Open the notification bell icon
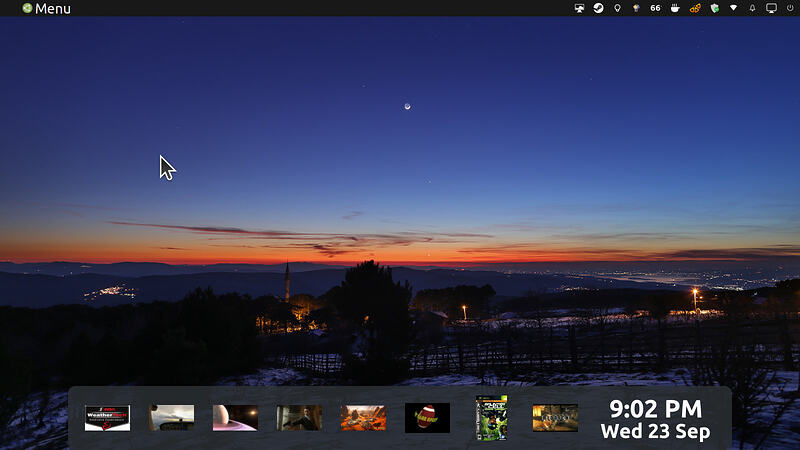This screenshot has width=800, height=450. tap(752, 8)
